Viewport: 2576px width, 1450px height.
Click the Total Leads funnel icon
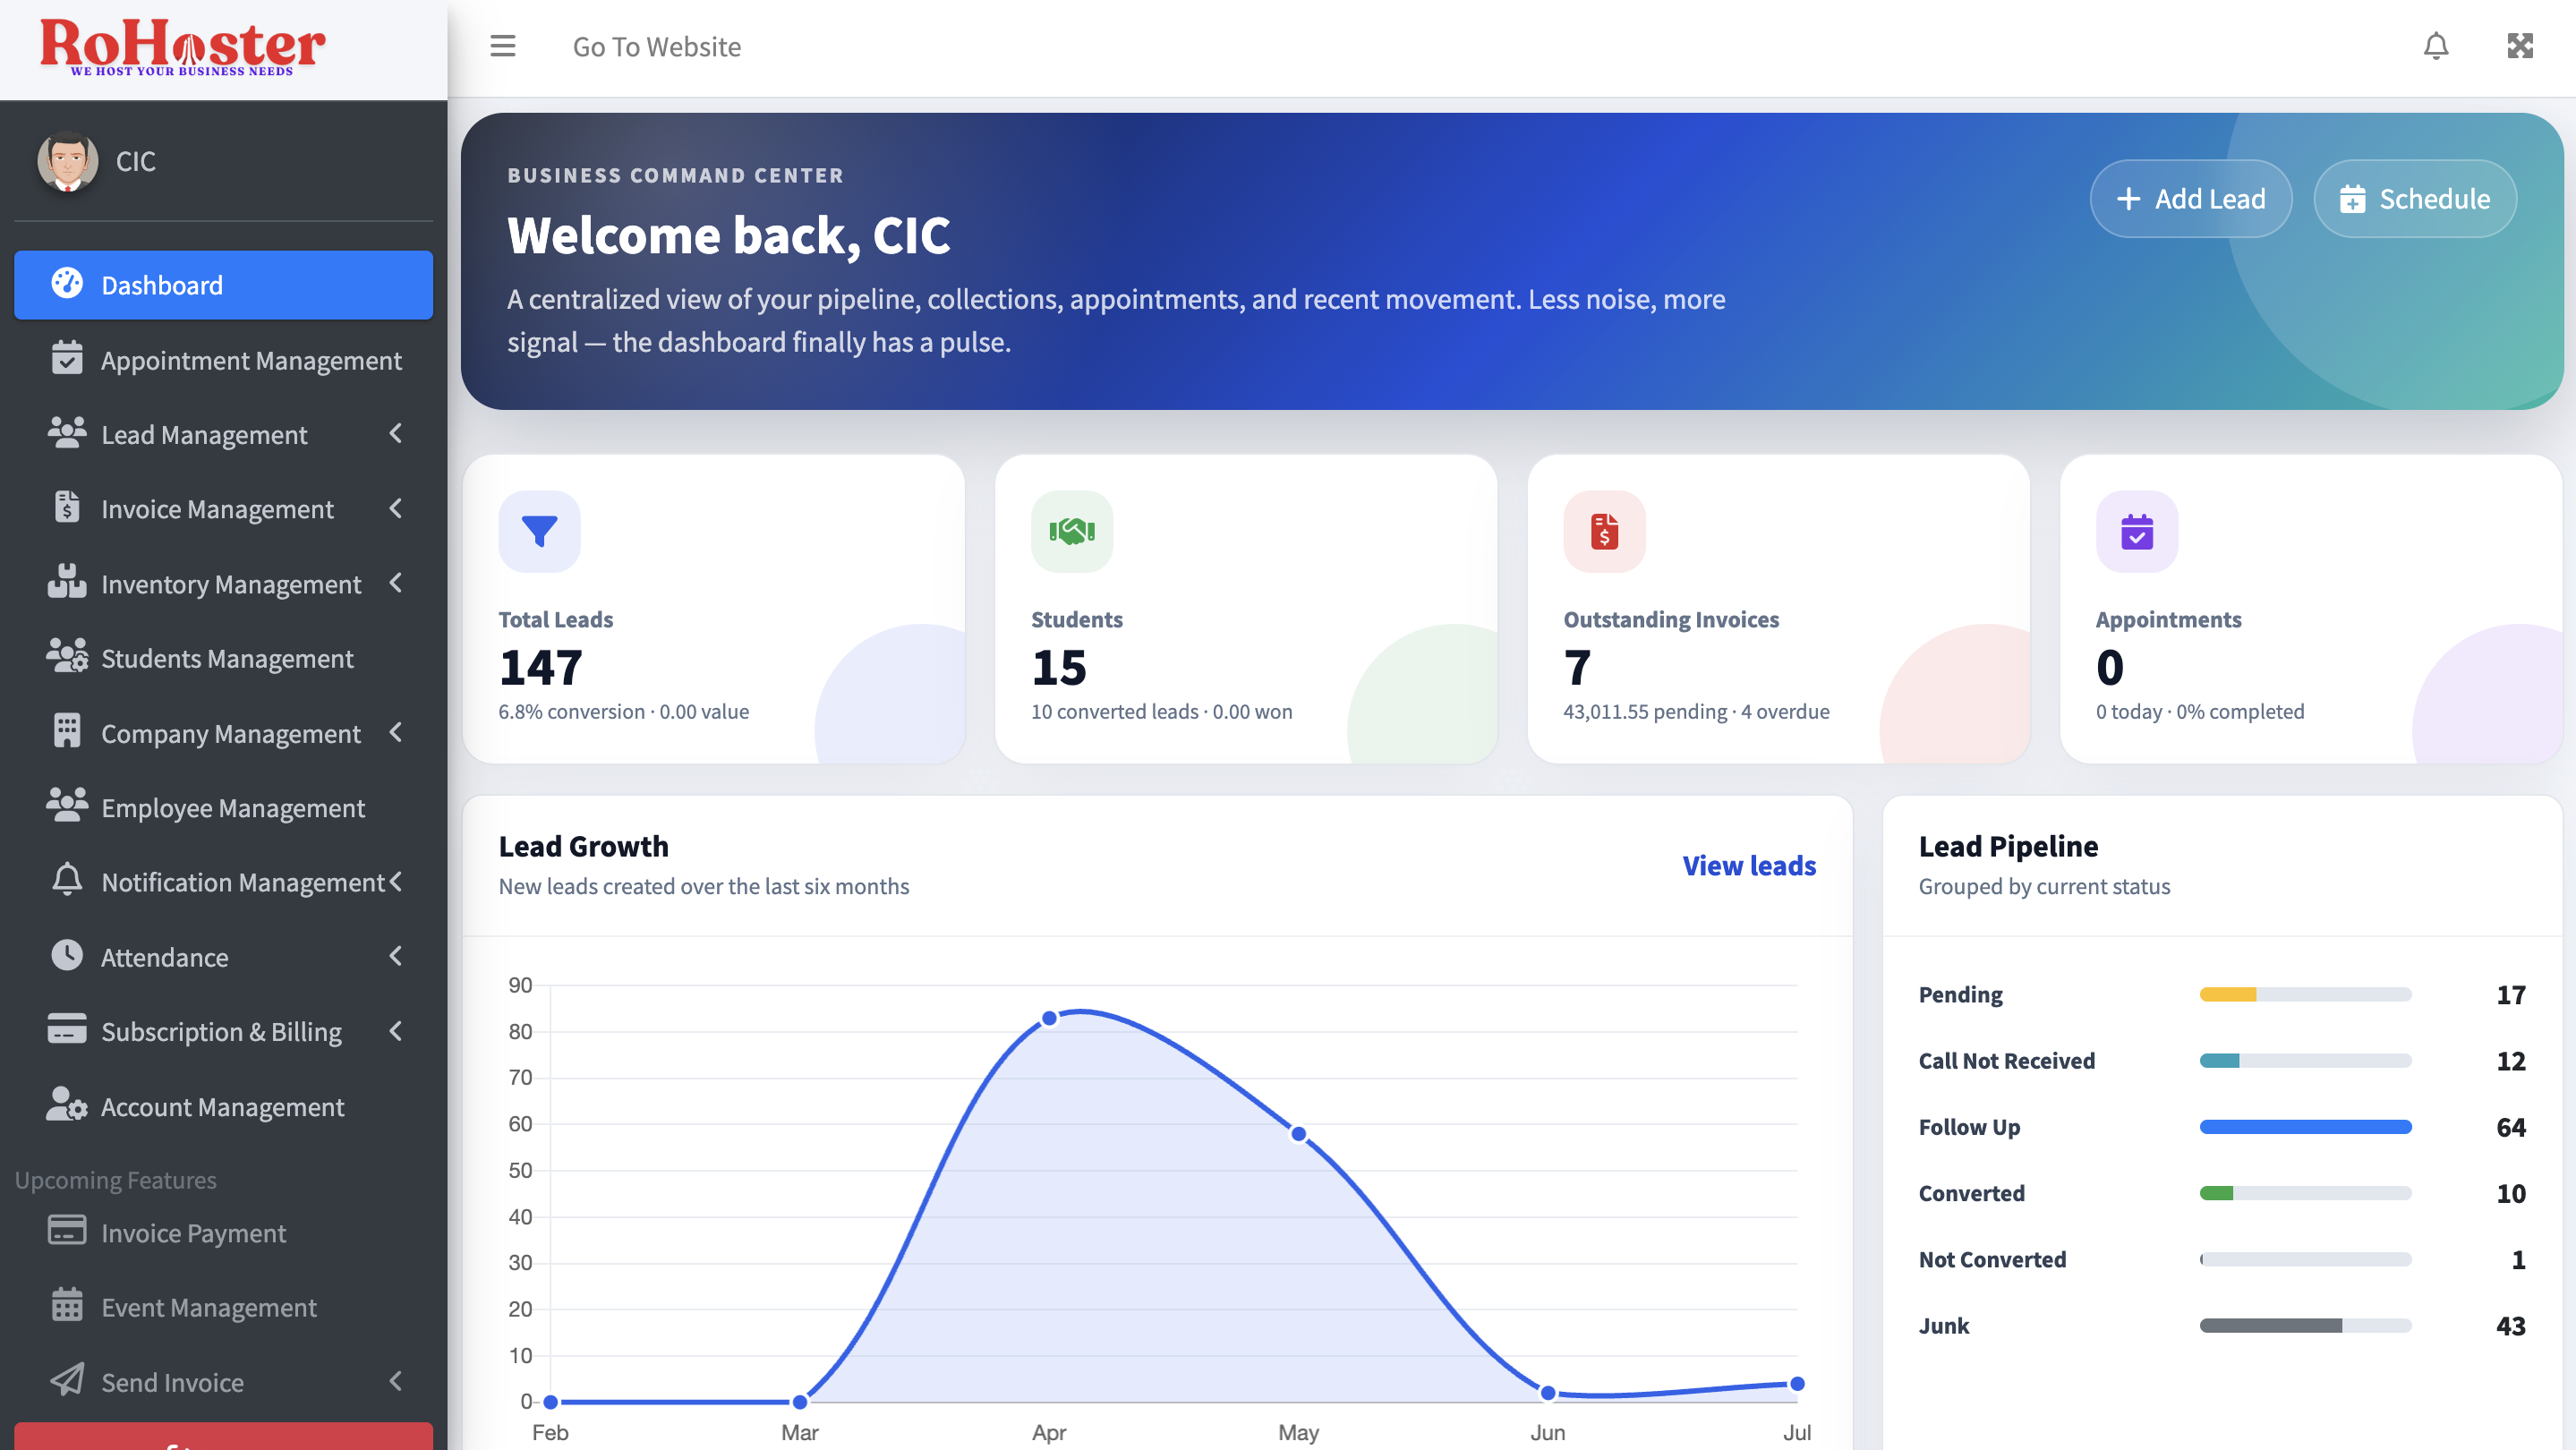(x=540, y=531)
